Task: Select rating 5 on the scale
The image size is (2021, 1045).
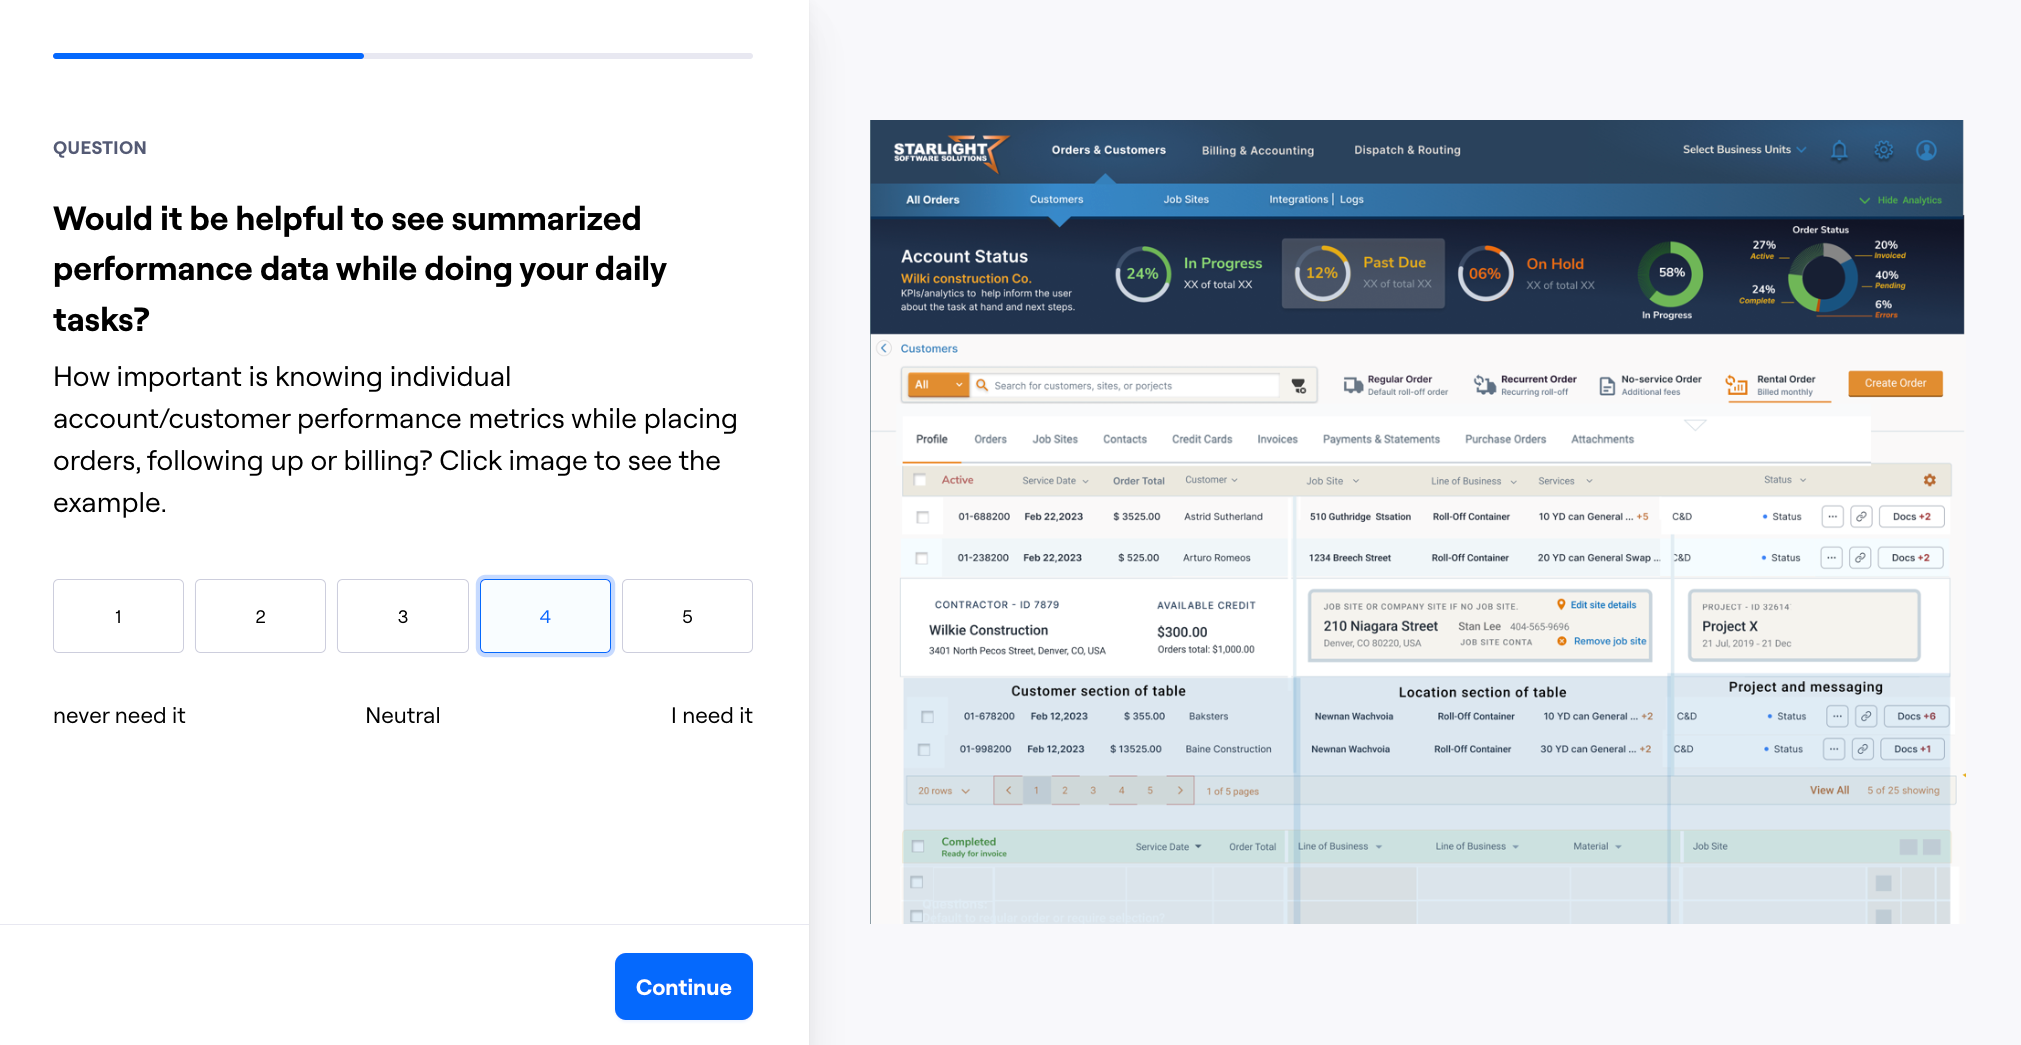Action: pos(687,616)
